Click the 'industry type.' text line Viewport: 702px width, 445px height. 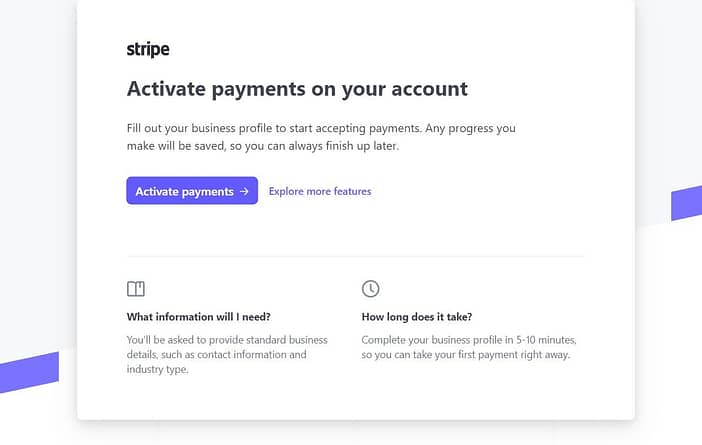point(158,369)
